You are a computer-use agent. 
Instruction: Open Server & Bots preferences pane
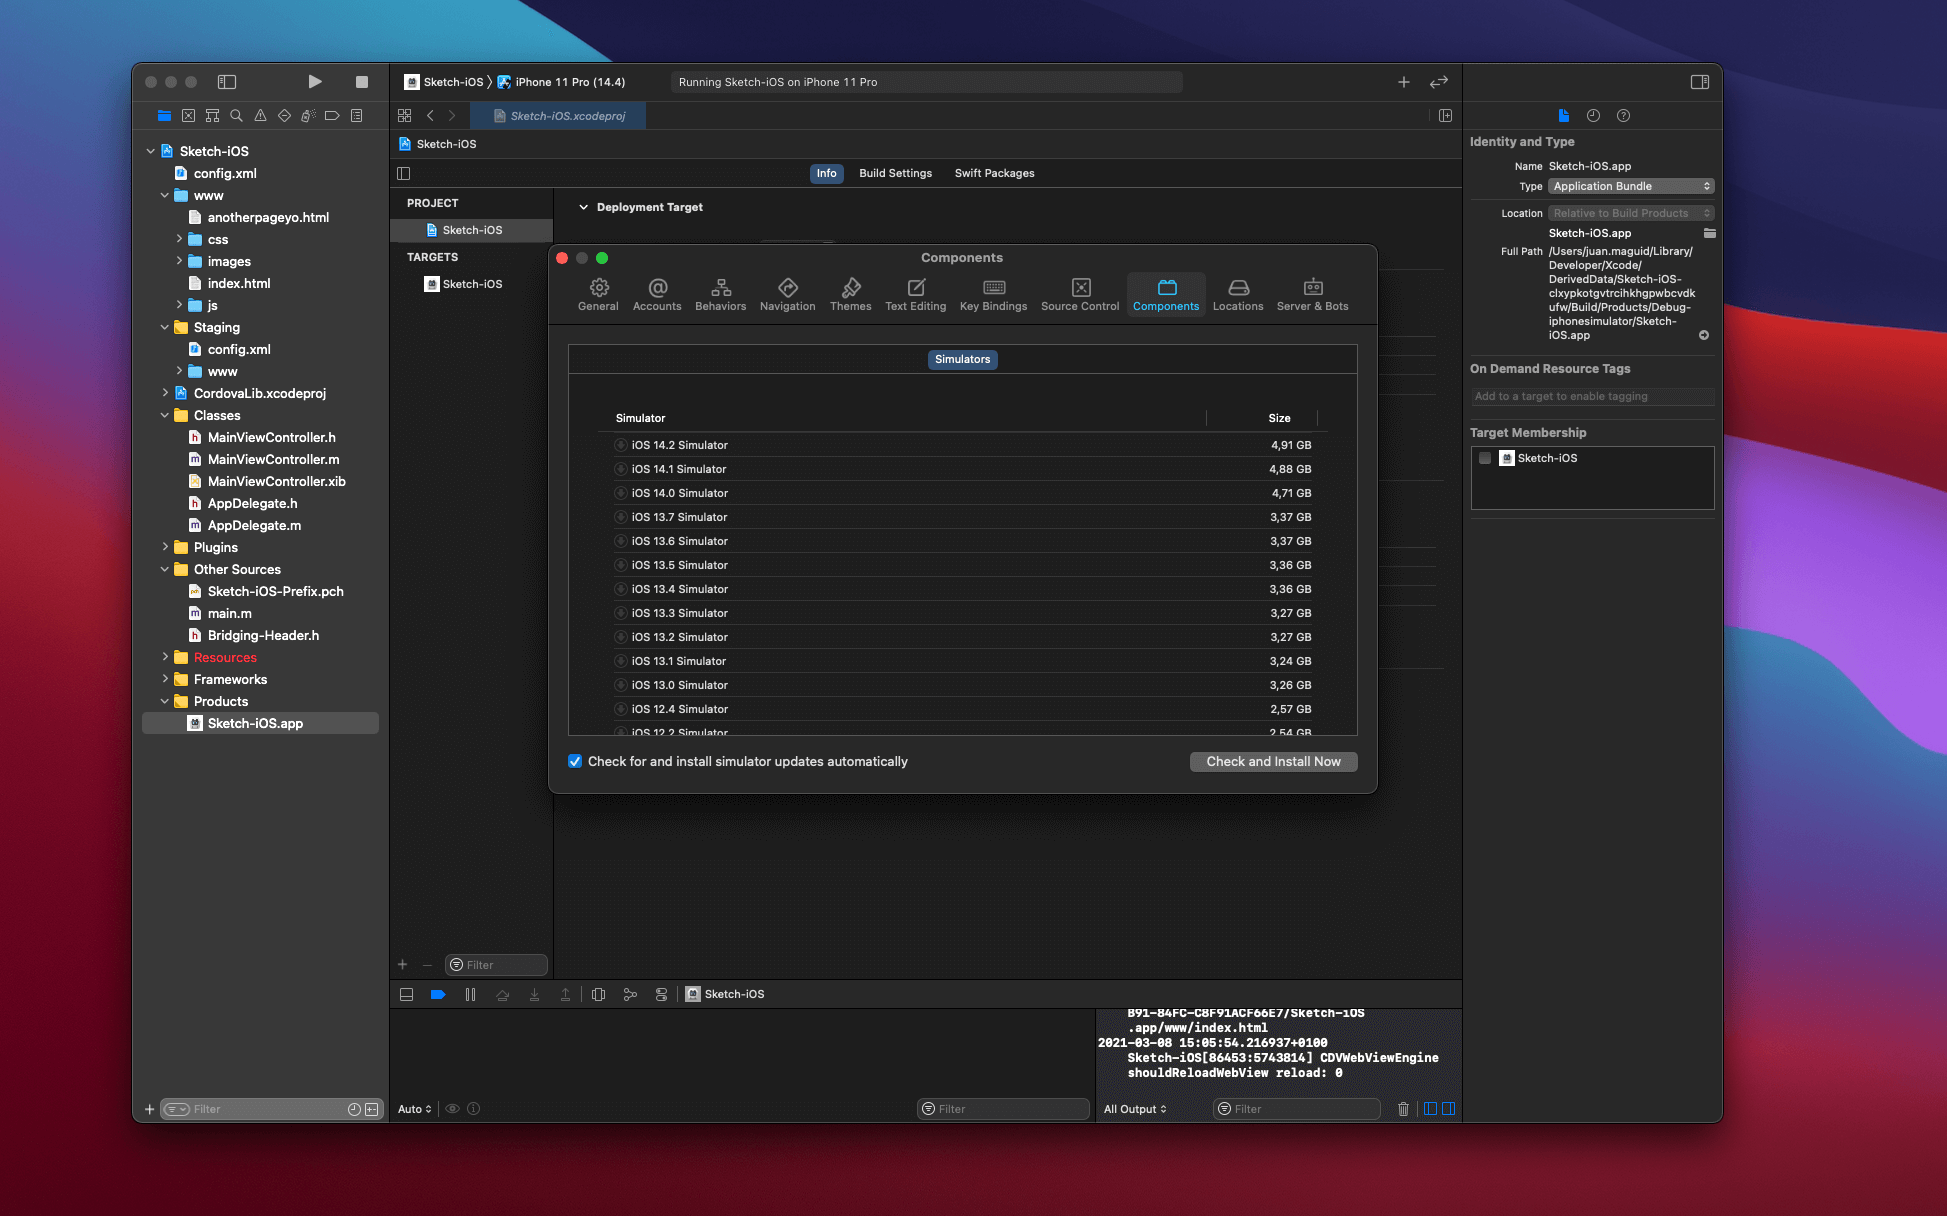pos(1312,295)
